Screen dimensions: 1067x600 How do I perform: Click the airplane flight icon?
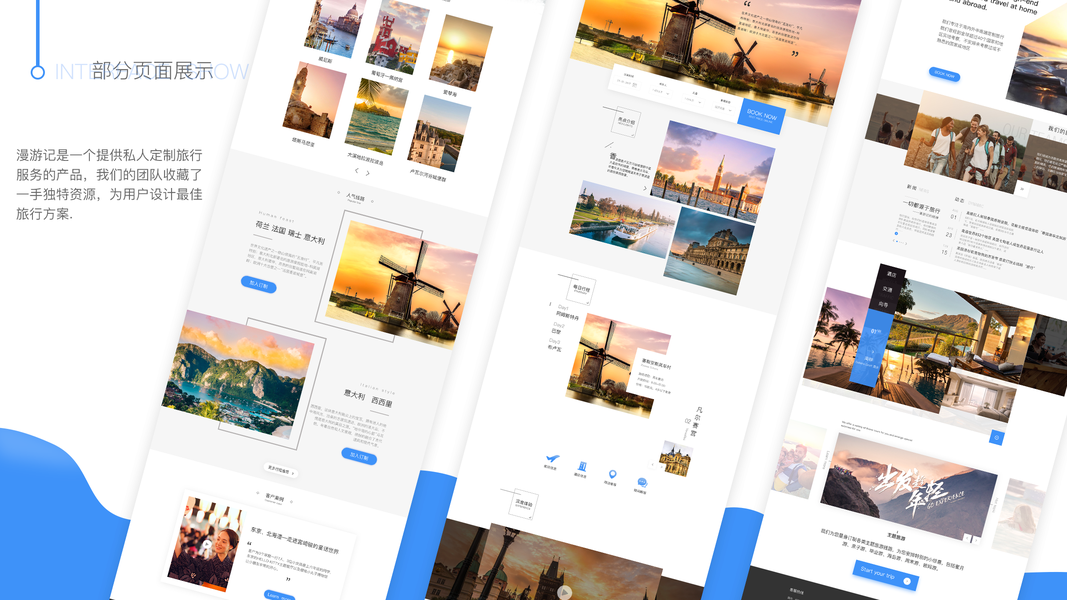552,460
